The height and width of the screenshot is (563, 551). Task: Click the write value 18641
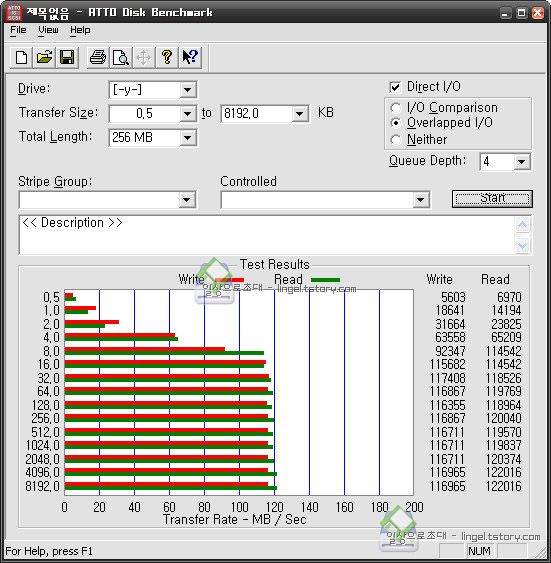click(450, 310)
